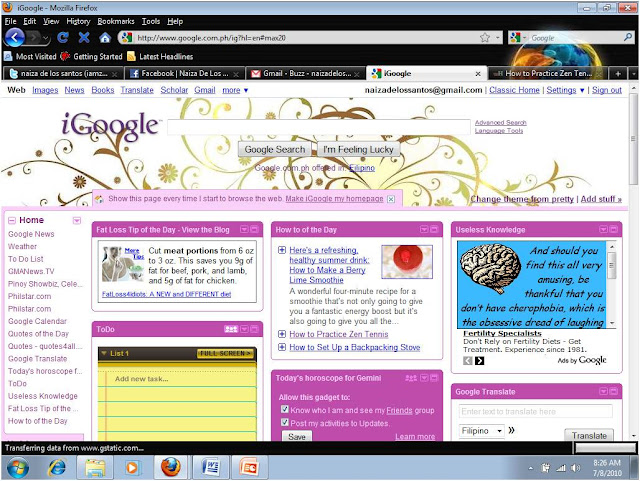
Task: Switch to the Gmail - Buzz tab
Action: 305,73
